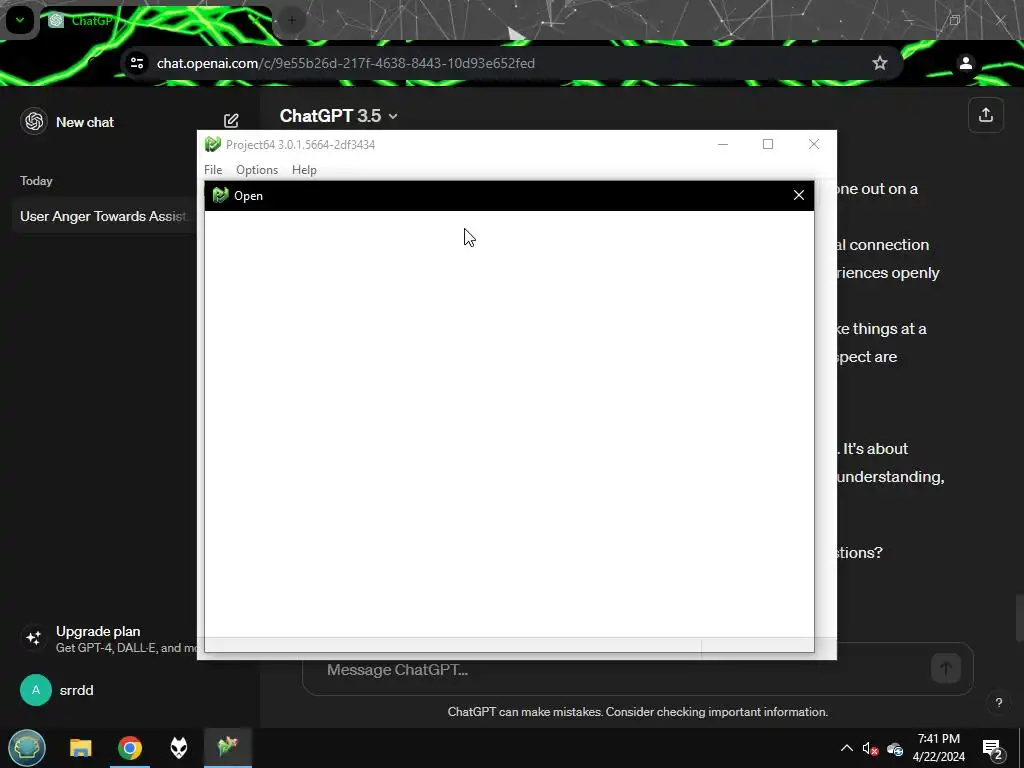1024x768 pixels.
Task: Click the share chat upload icon
Action: pyautogui.click(x=985, y=115)
